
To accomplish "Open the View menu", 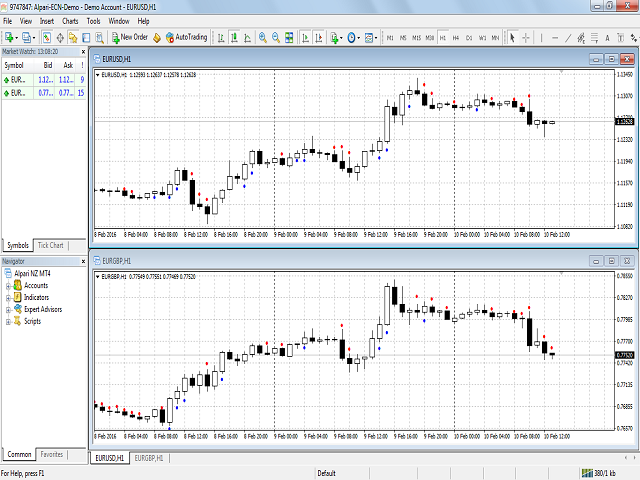I will pos(26,21).
